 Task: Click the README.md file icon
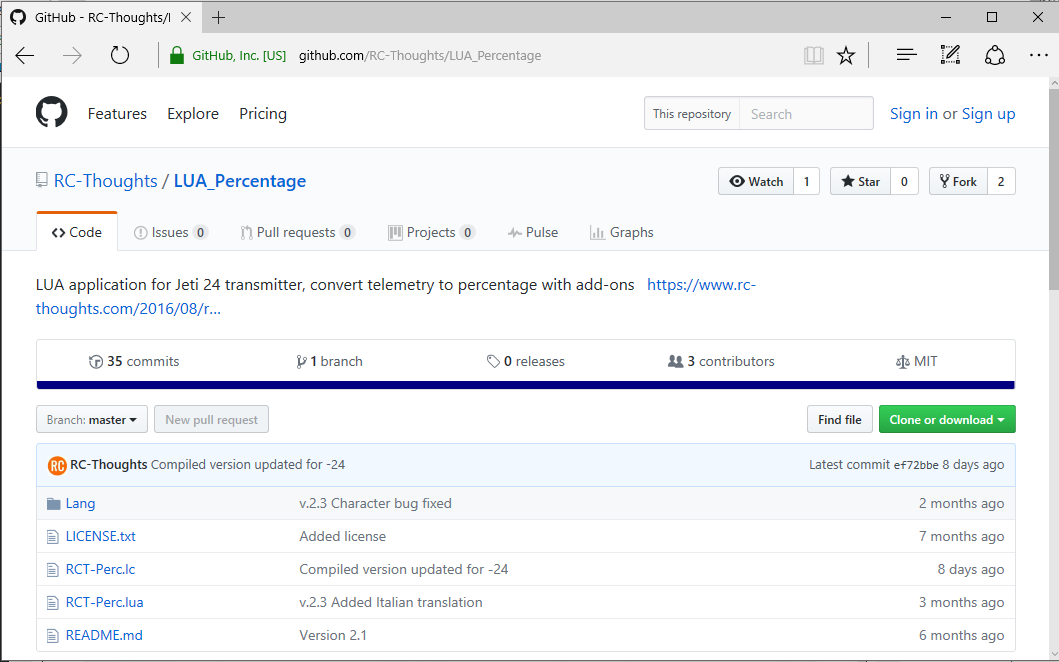tap(53, 636)
